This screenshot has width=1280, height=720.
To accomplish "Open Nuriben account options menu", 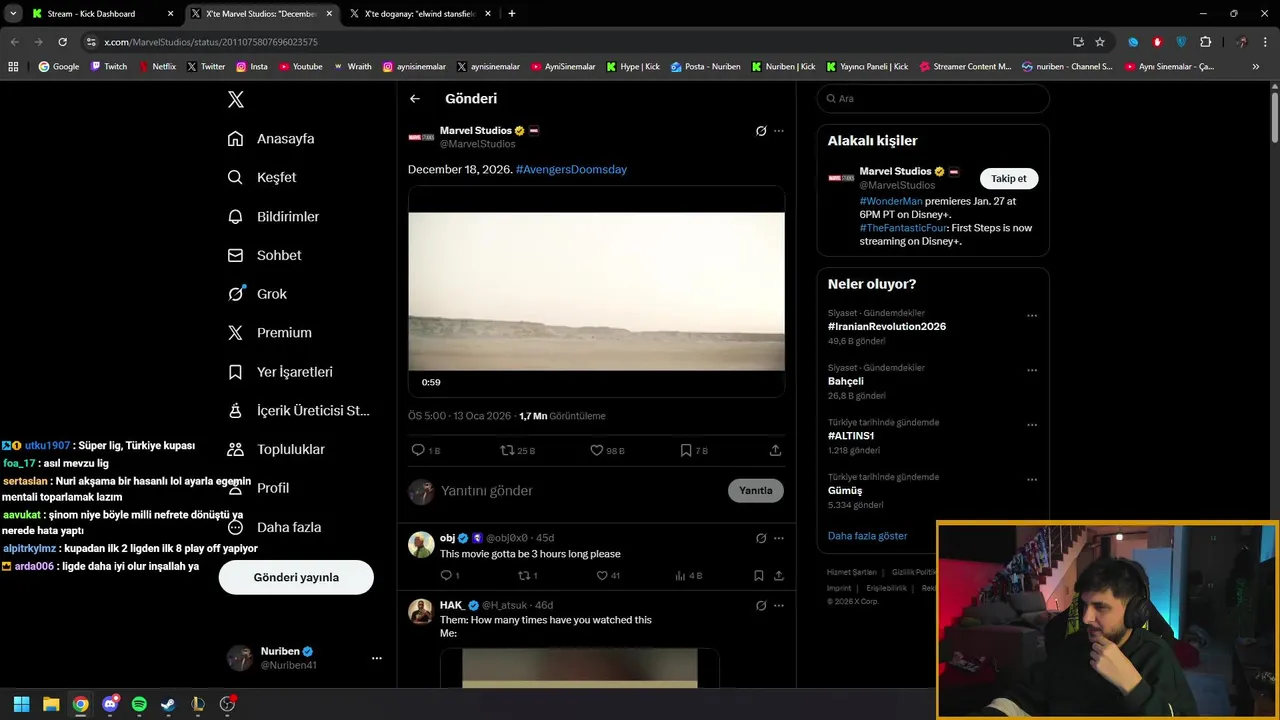I will tap(377, 658).
